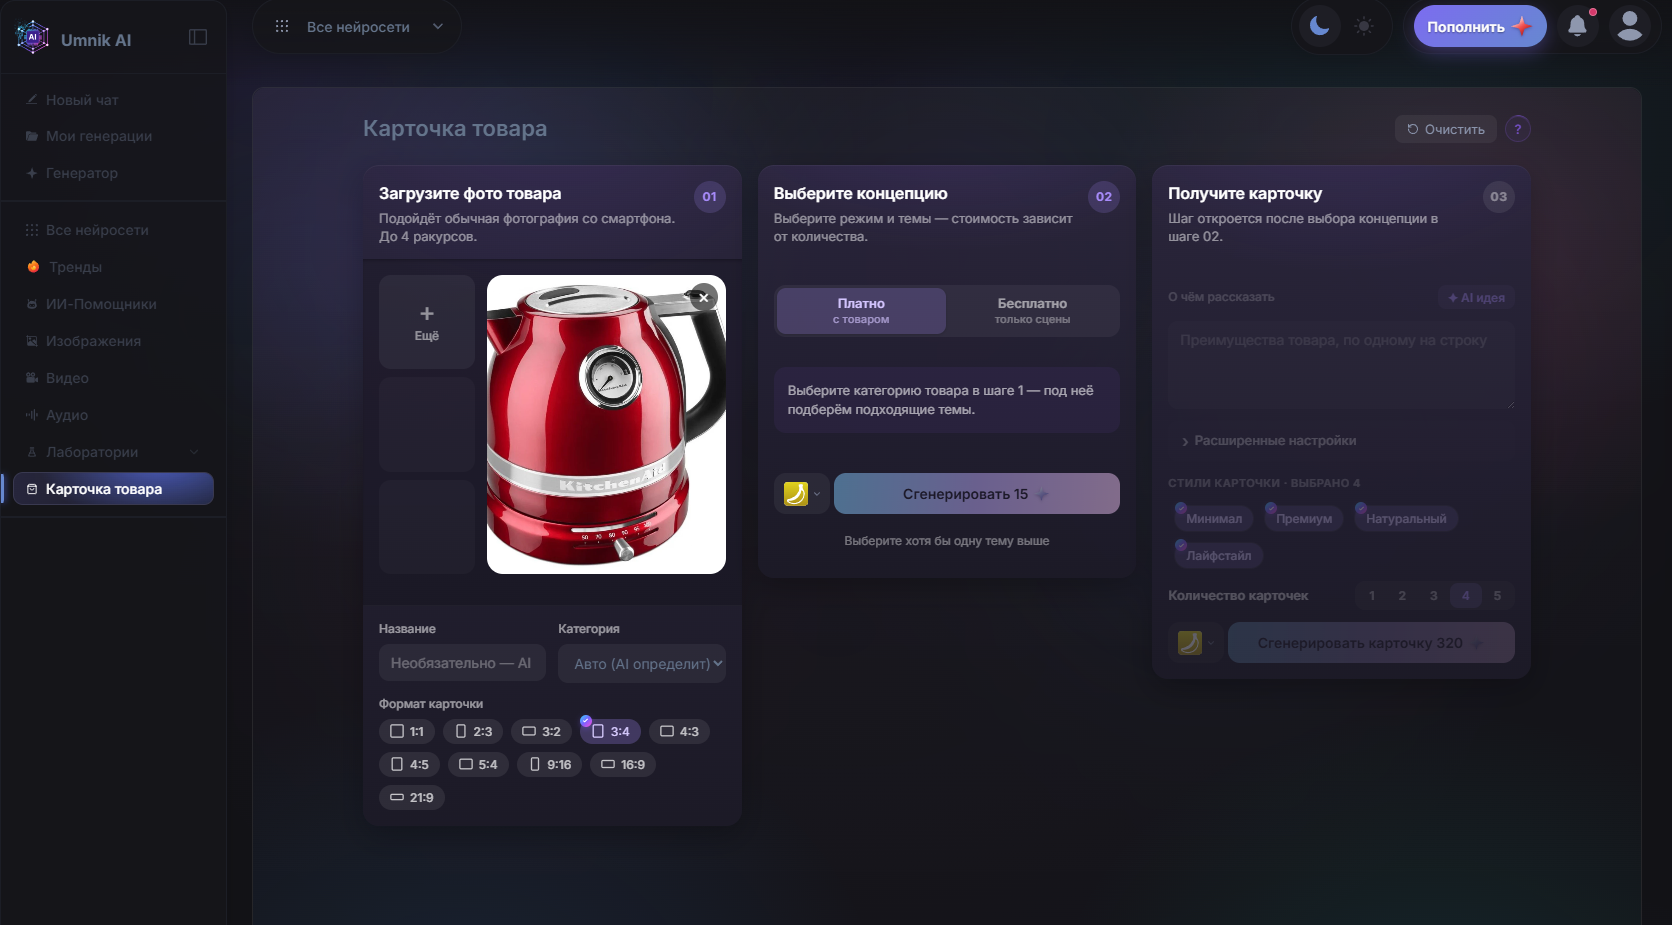Focus the Название input field

(x=462, y=663)
